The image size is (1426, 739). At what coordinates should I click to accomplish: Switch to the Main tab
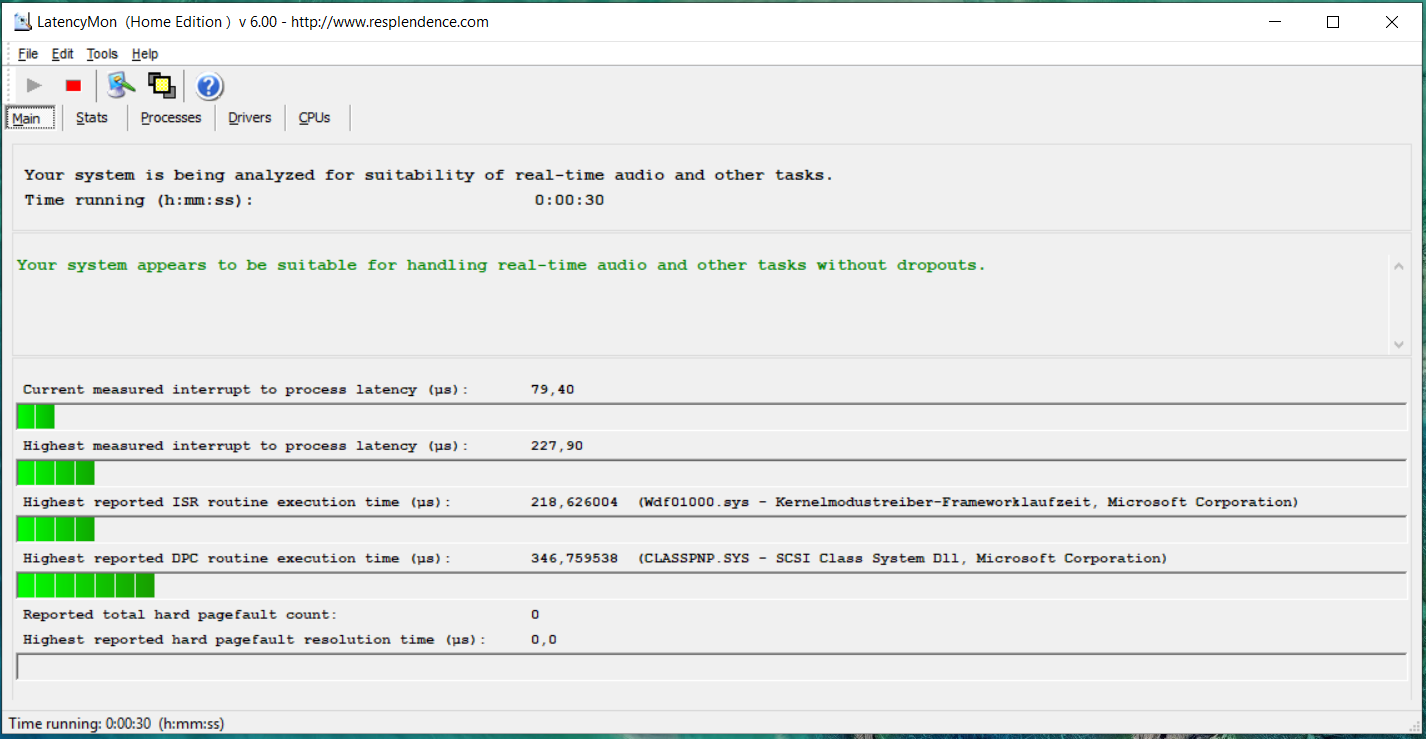(27, 118)
